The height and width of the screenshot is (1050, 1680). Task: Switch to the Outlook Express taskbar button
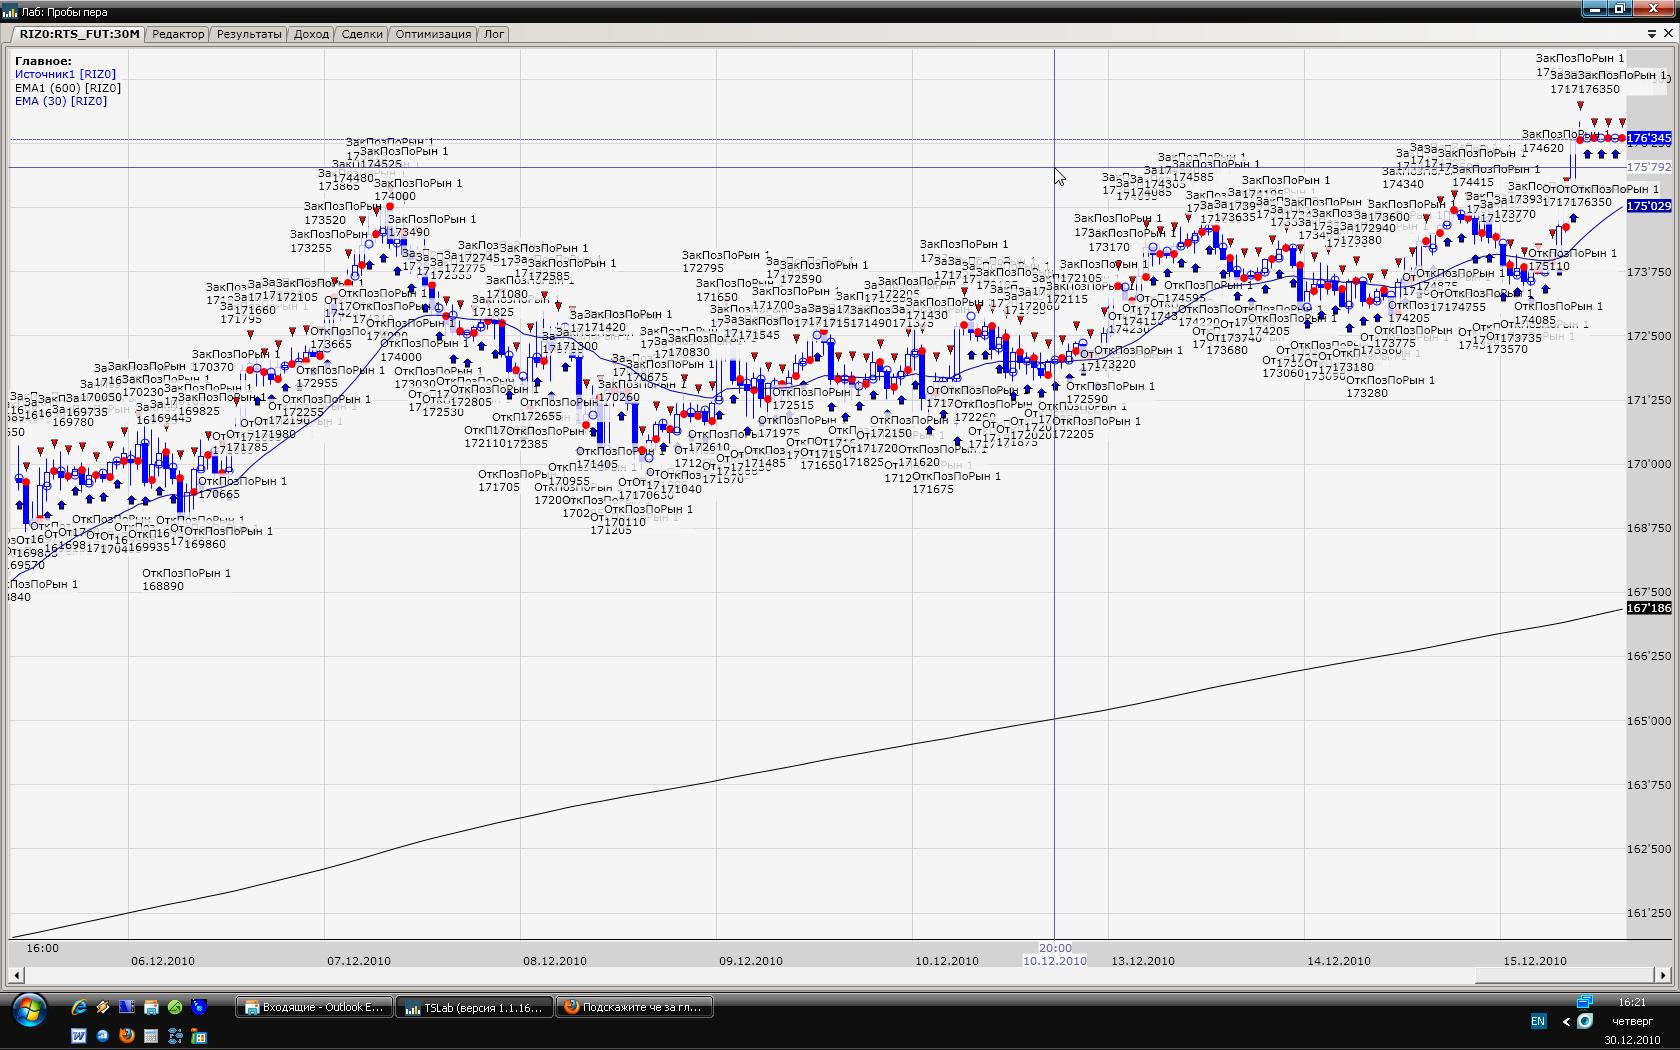(x=312, y=1008)
